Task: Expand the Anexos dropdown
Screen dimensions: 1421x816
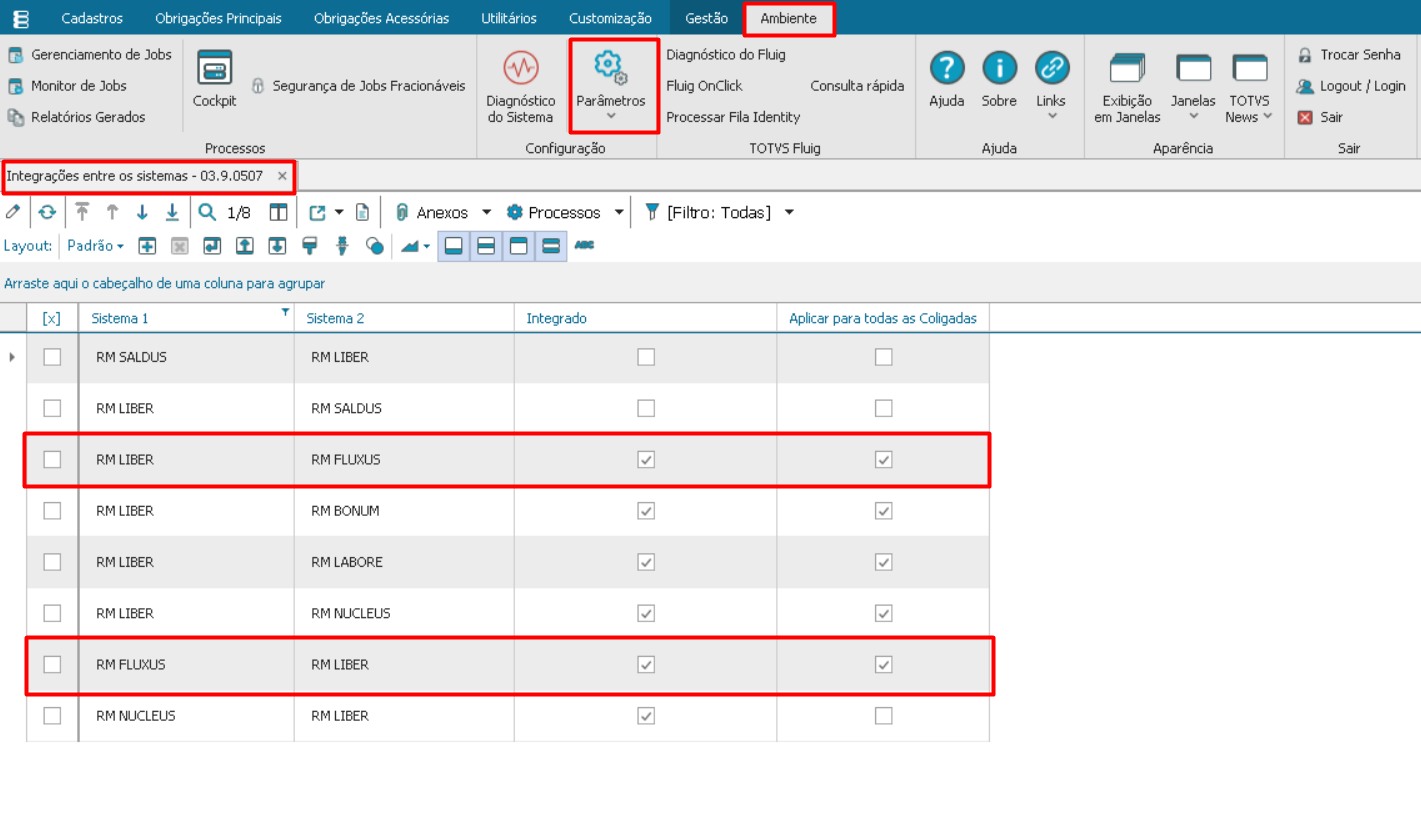Action: tap(487, 213)
